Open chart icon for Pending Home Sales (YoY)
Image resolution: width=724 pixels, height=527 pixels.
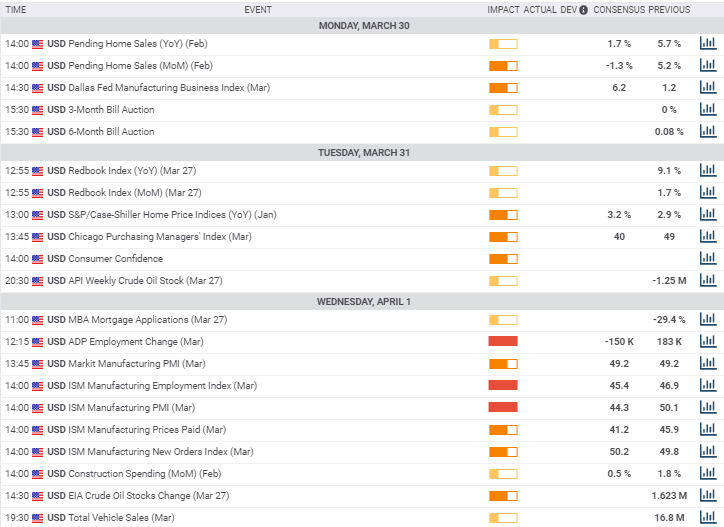708,44
